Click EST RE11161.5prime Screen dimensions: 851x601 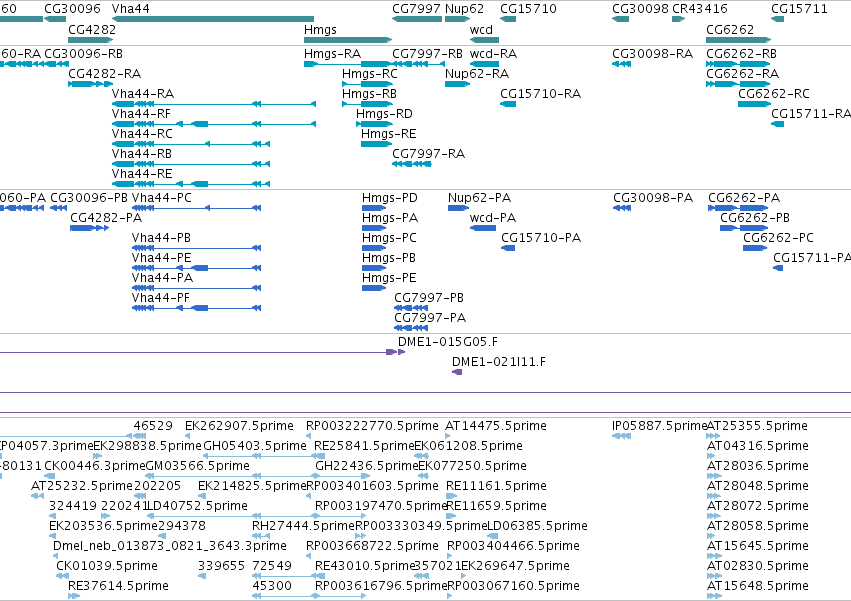[452, 496]
